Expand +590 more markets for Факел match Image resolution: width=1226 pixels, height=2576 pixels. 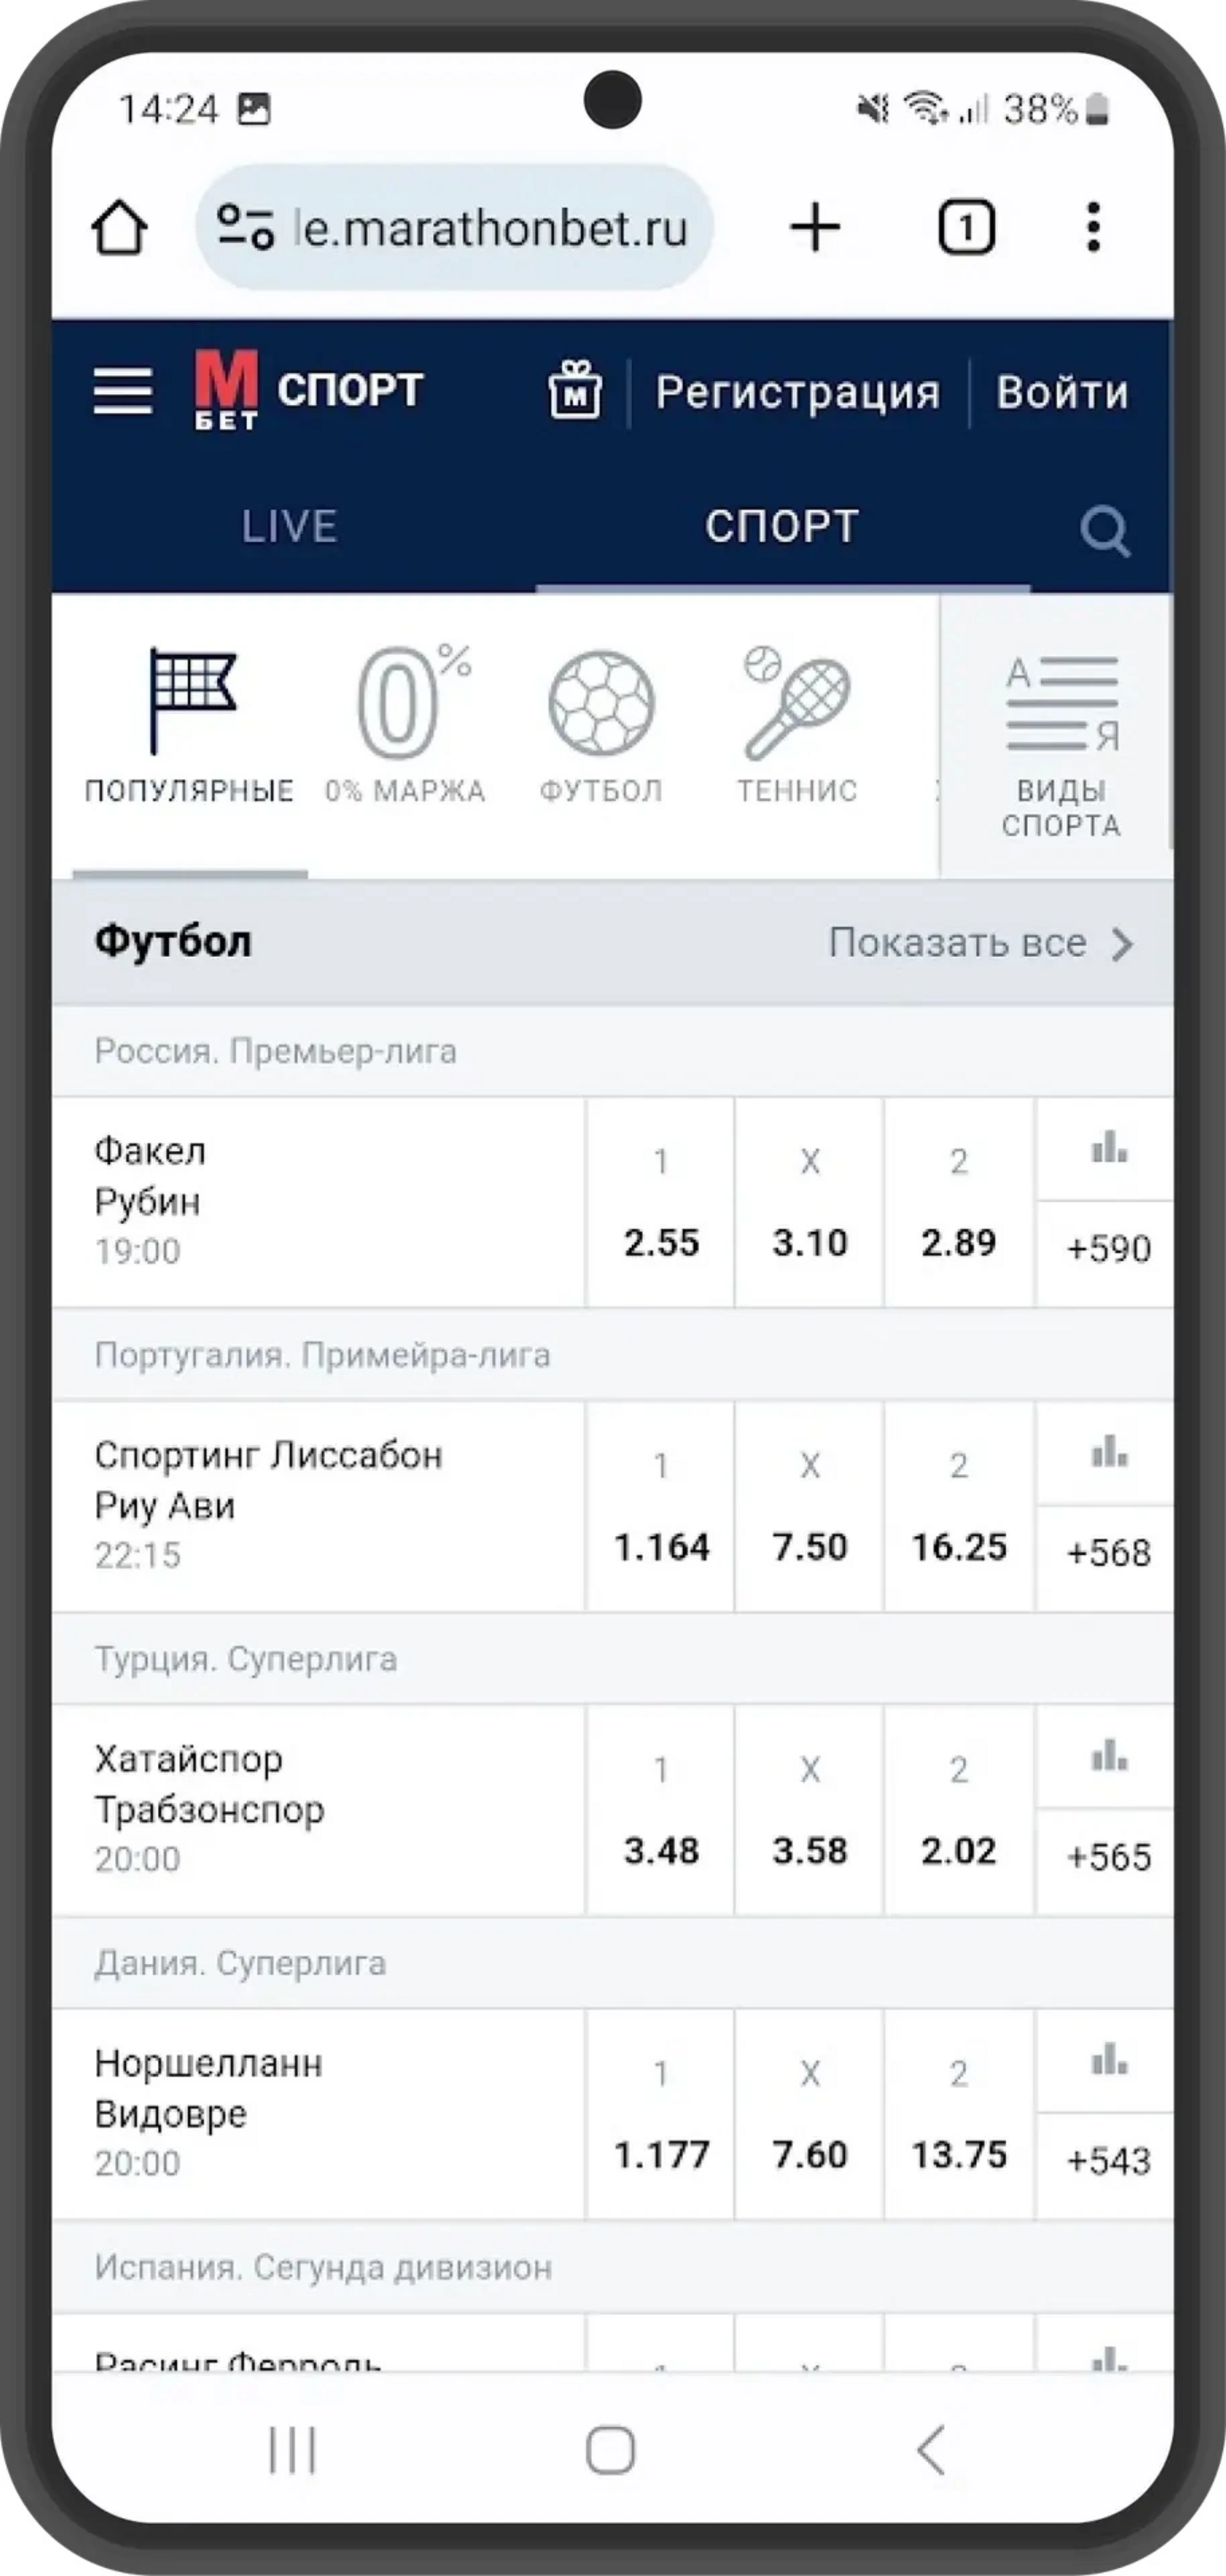(x=1108, y=1249)
